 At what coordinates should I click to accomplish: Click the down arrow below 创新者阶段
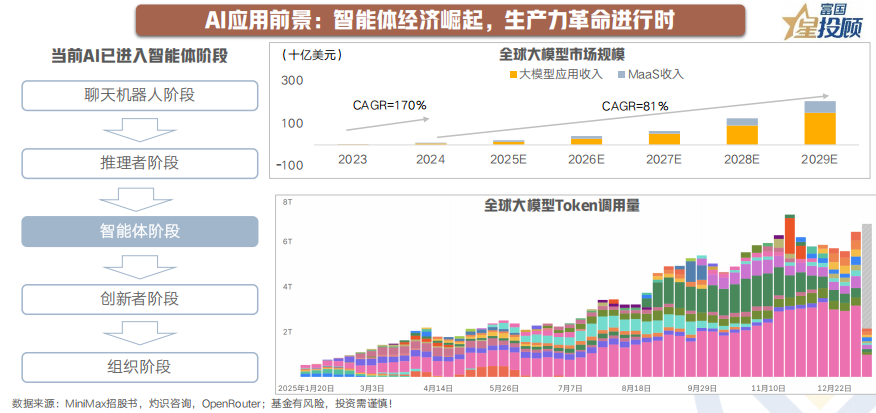pyautogui.click(x=140, y=333)
